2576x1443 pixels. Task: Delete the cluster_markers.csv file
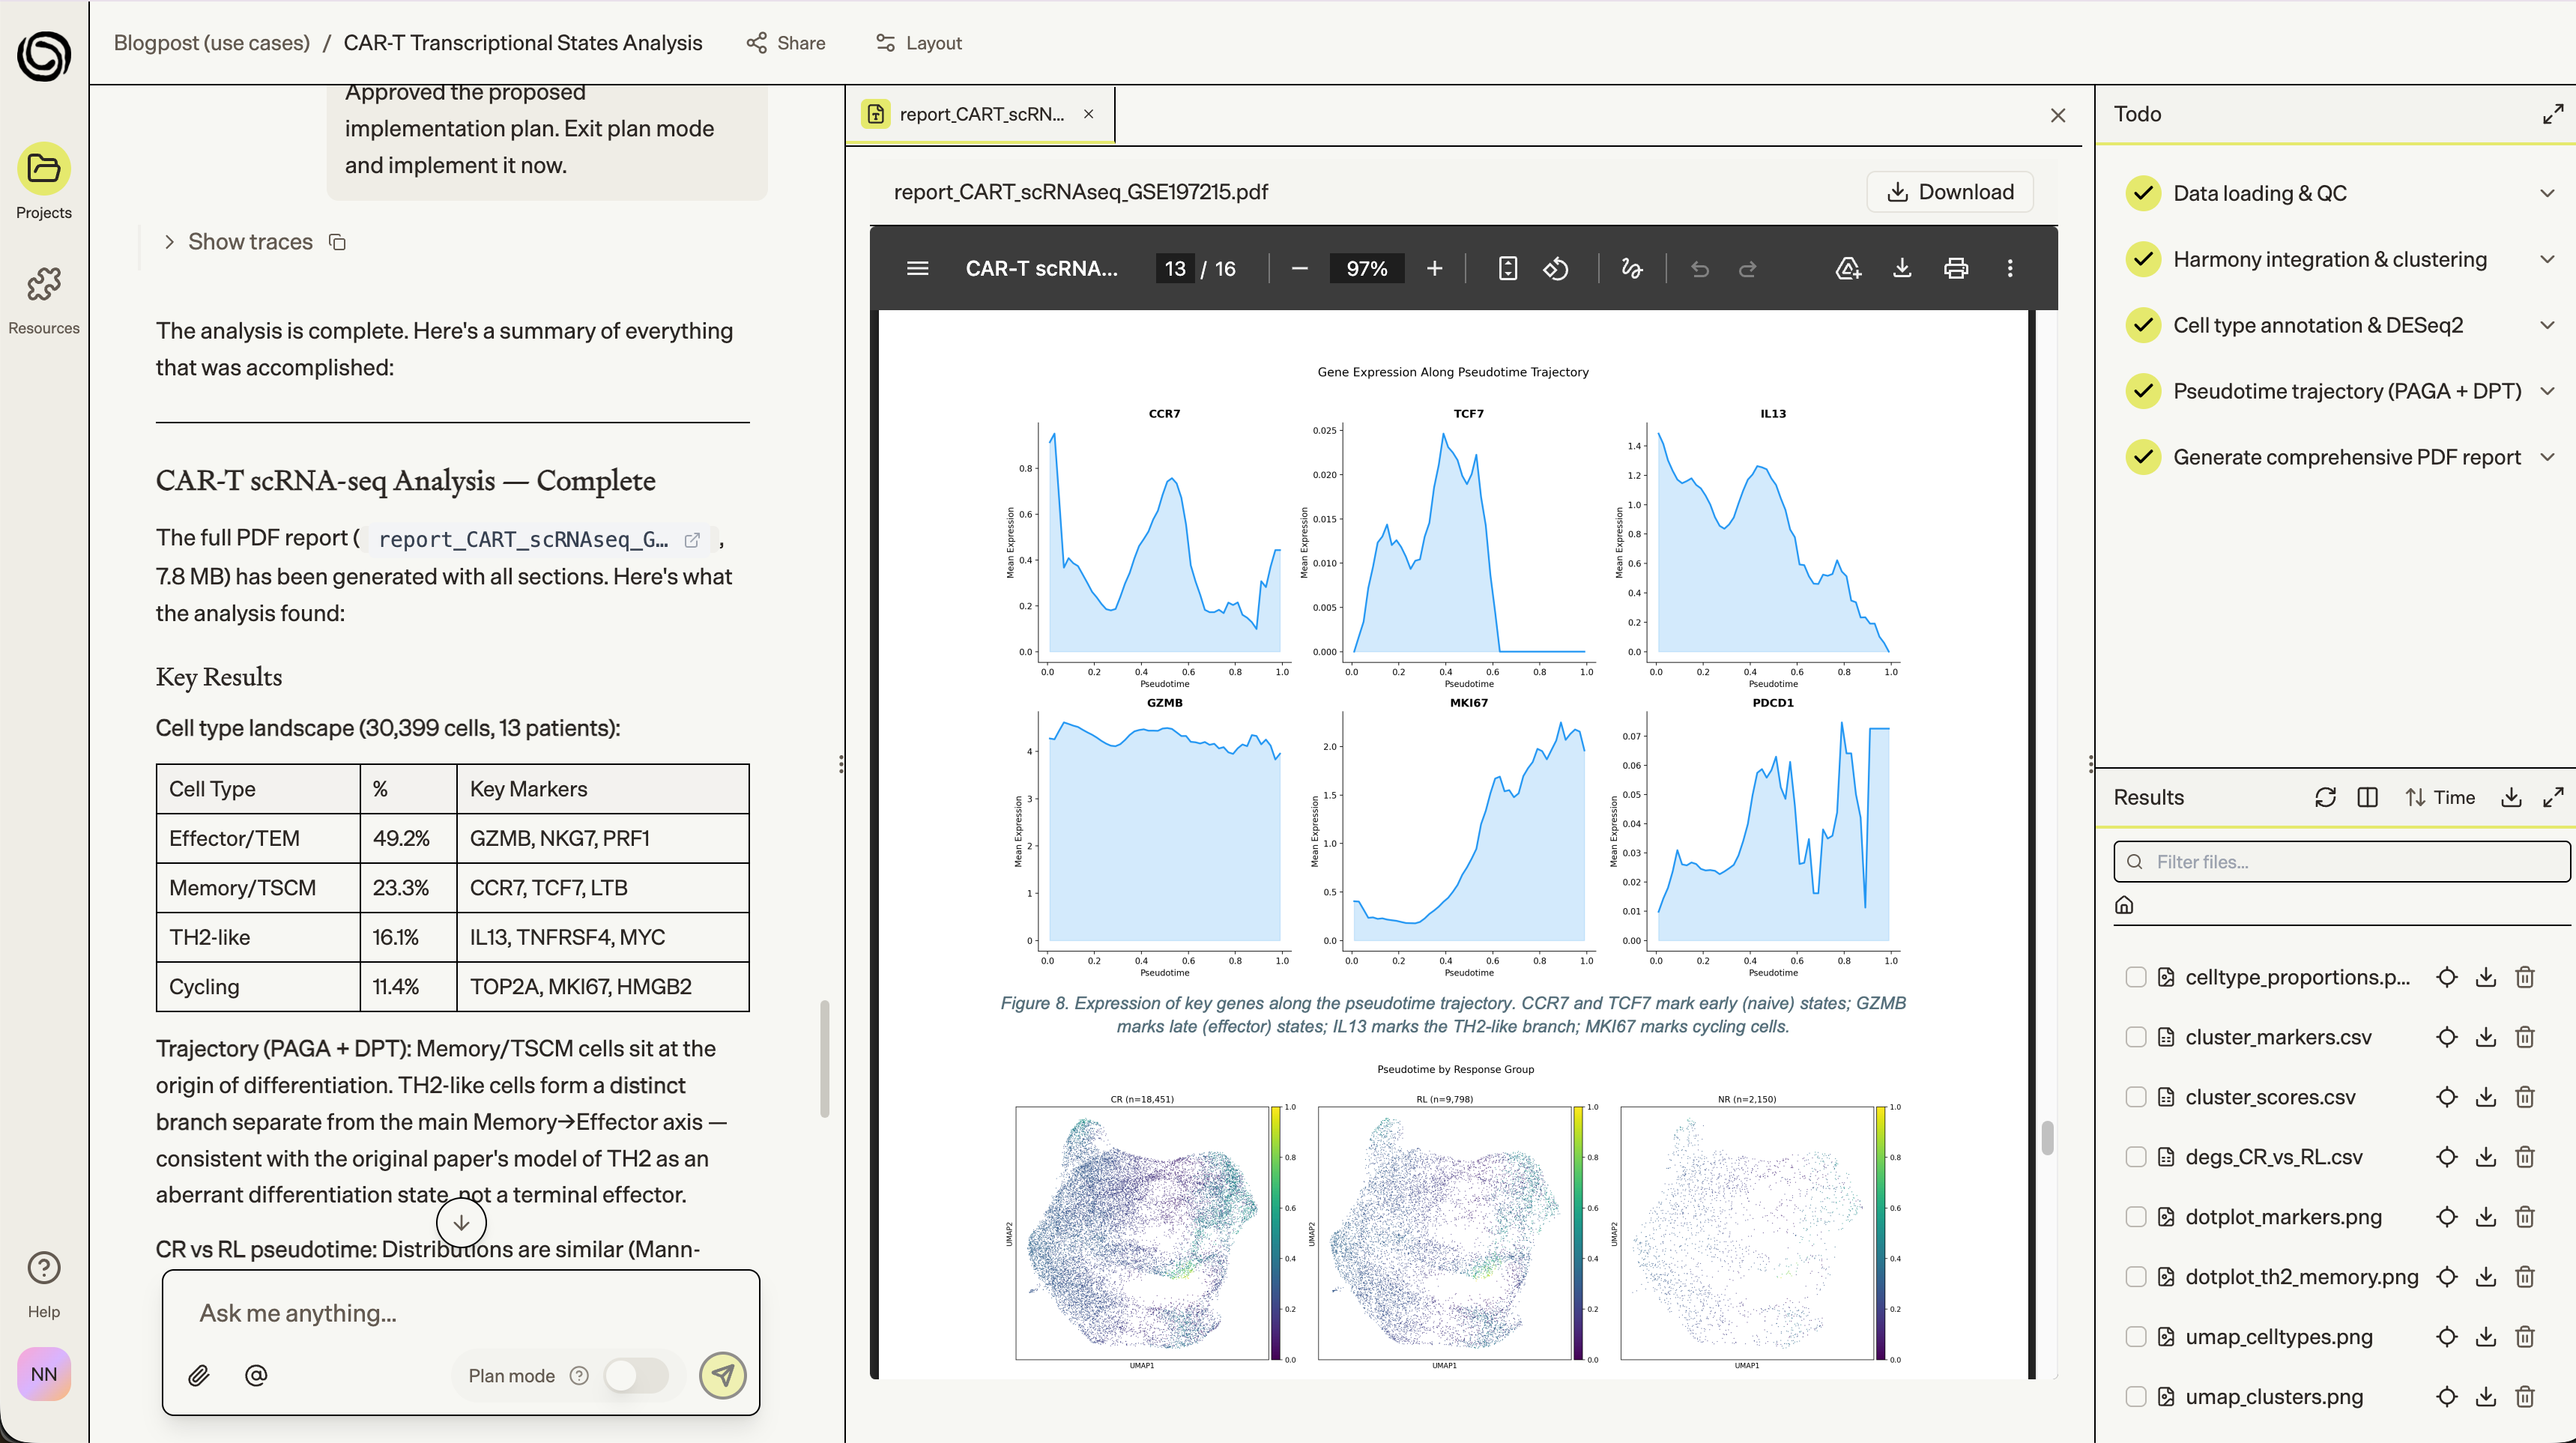2525,1037
